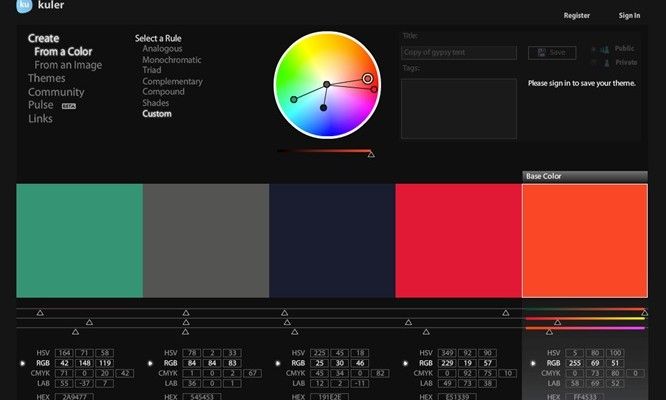Choose the Analogous color rule
The height and width of the screenshot is (400, 666).
(162, 48)
